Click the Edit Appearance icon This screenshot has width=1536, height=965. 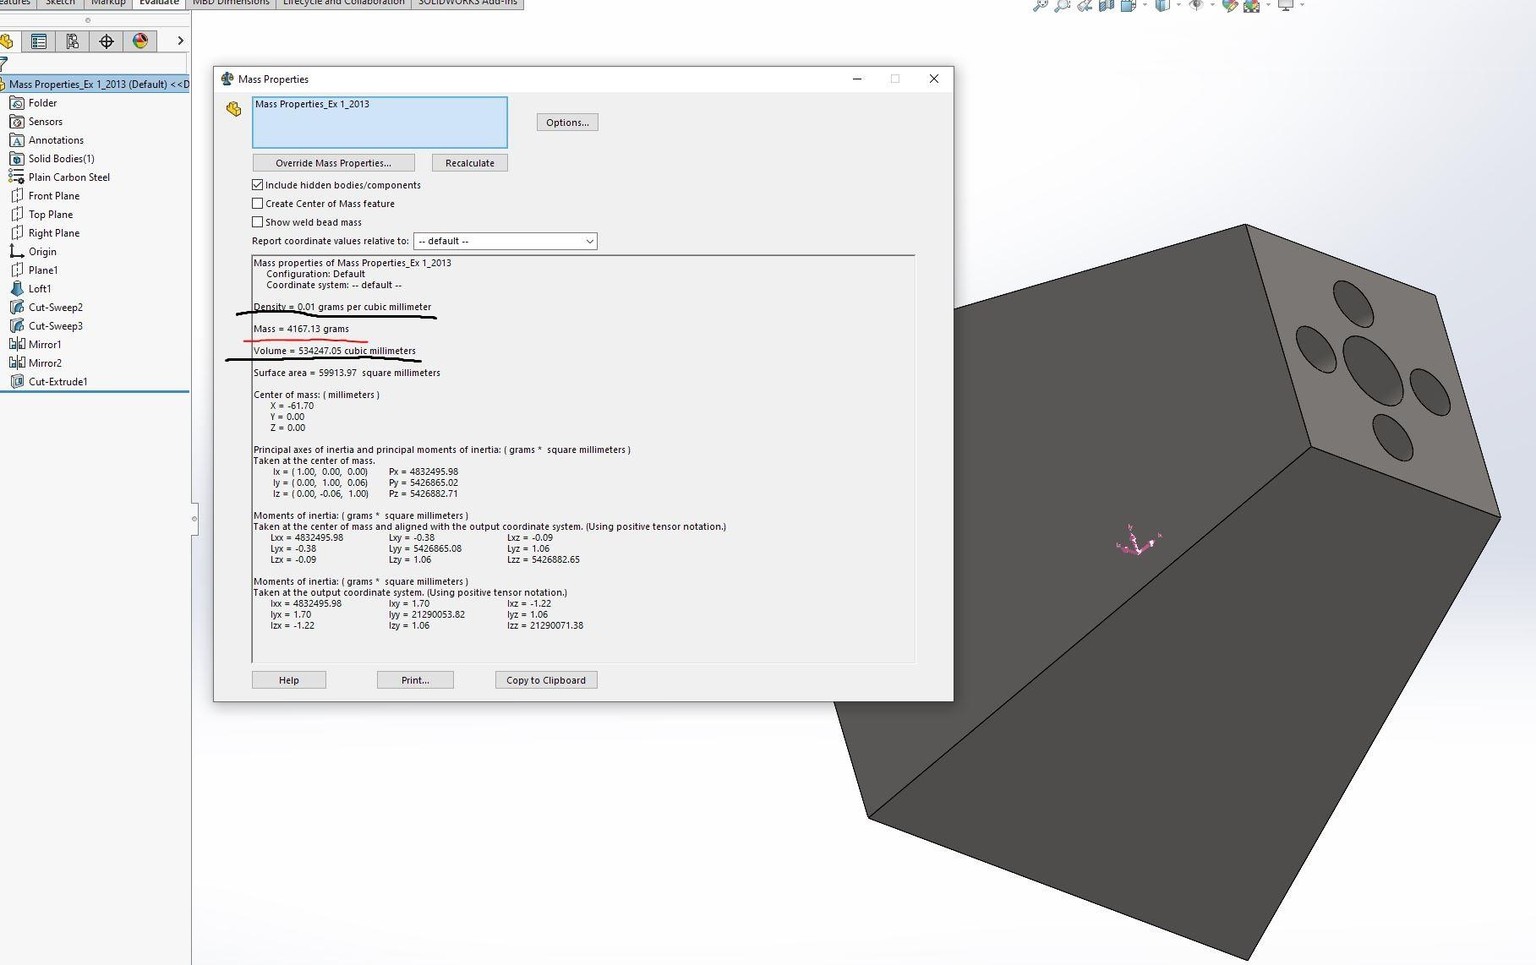1230,5
